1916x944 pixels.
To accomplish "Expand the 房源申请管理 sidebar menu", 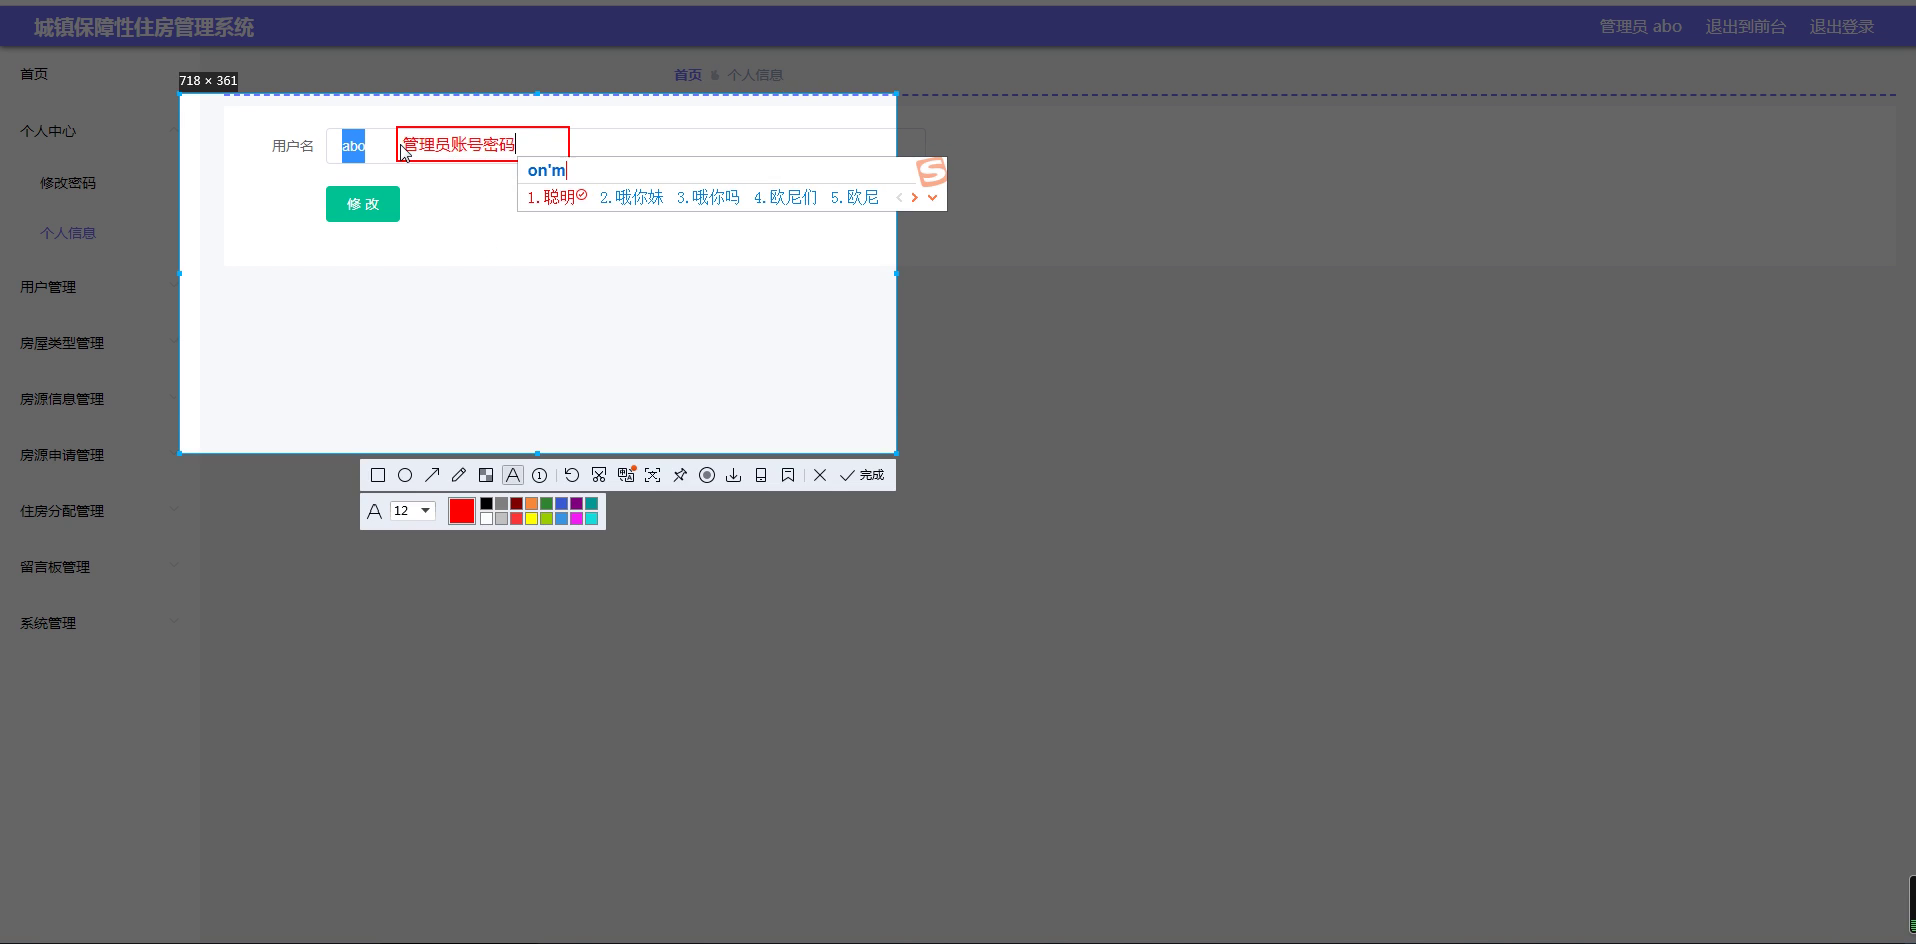I will point(62,455).
